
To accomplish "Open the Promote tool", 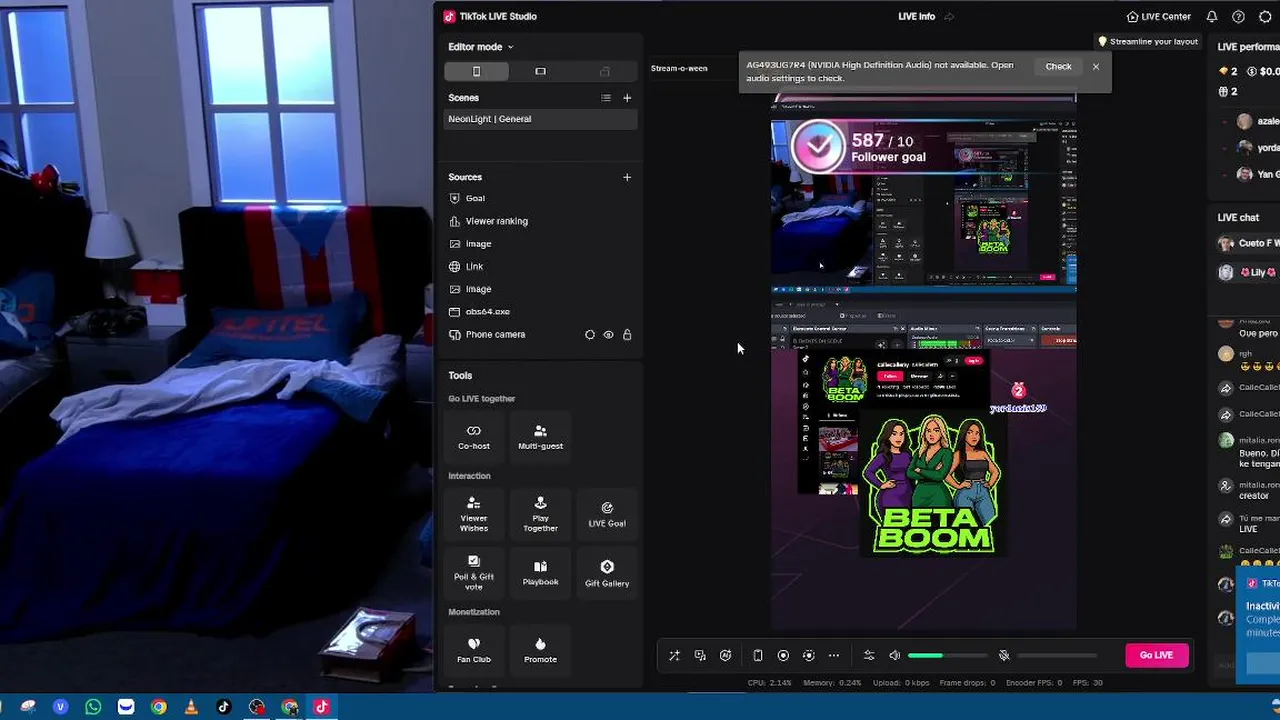I will click(540, 650).
